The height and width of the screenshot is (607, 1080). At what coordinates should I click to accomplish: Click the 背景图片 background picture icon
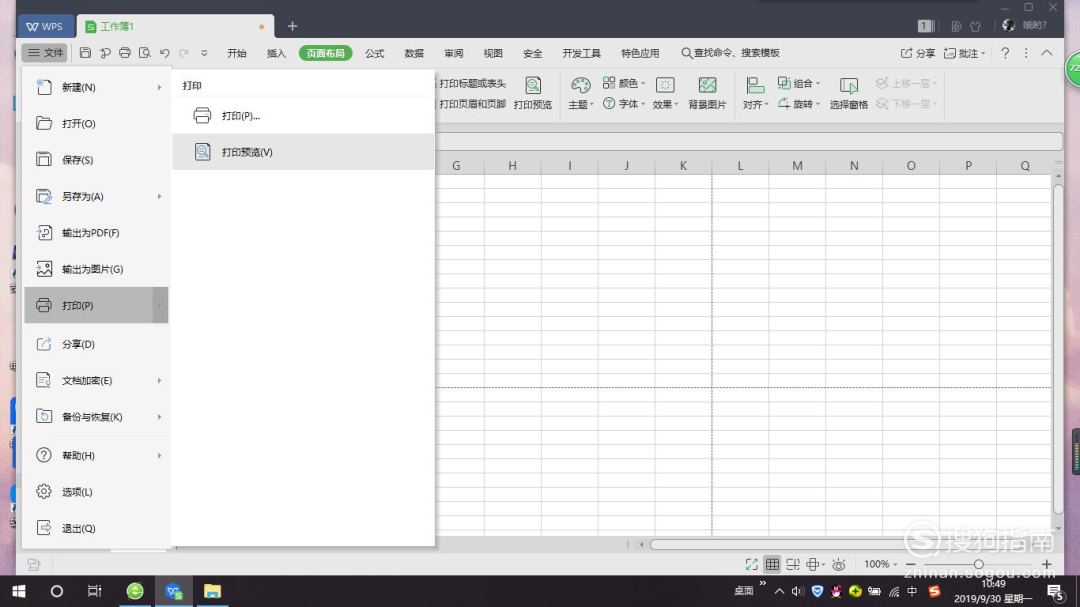coord(707,94)
